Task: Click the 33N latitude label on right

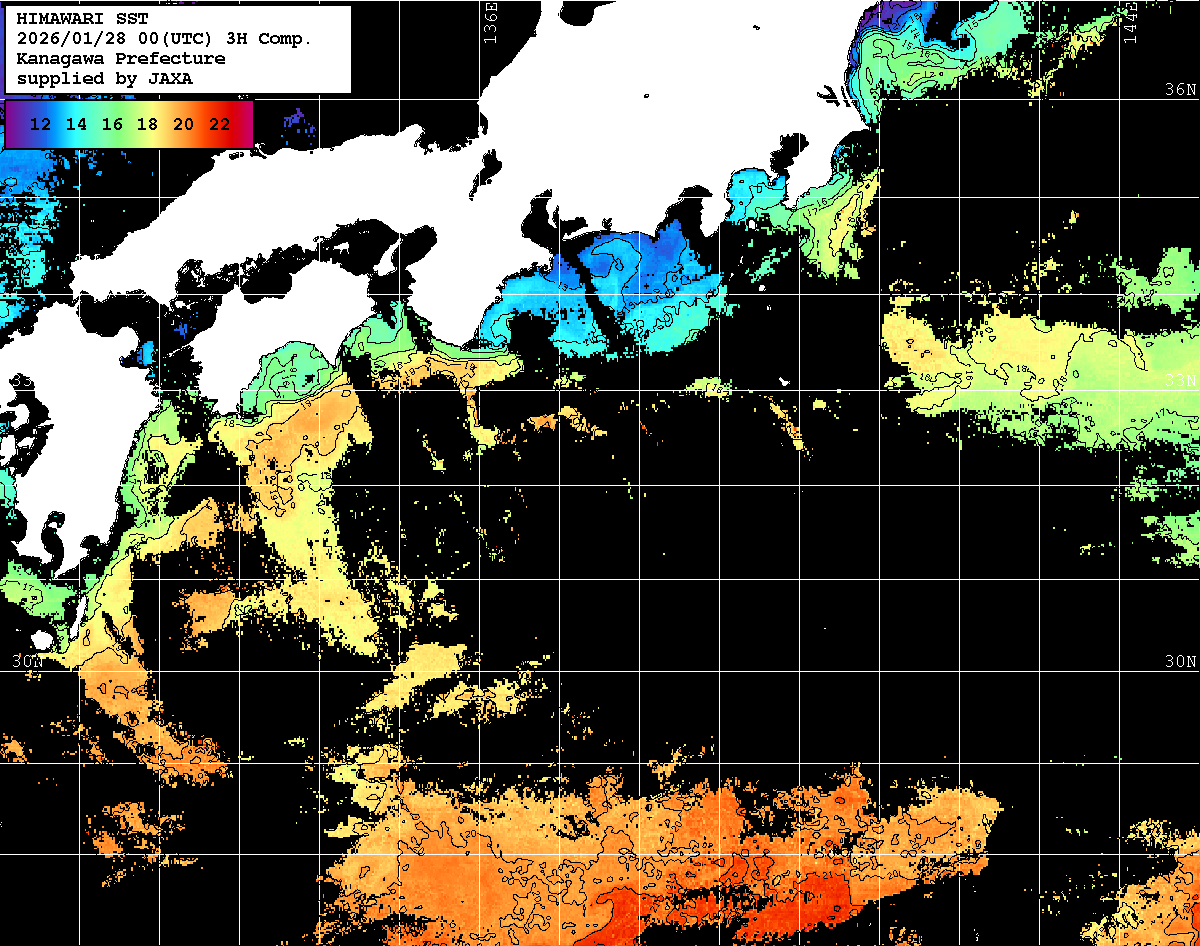Action: pyautogui.click(x=1180, y=380)
